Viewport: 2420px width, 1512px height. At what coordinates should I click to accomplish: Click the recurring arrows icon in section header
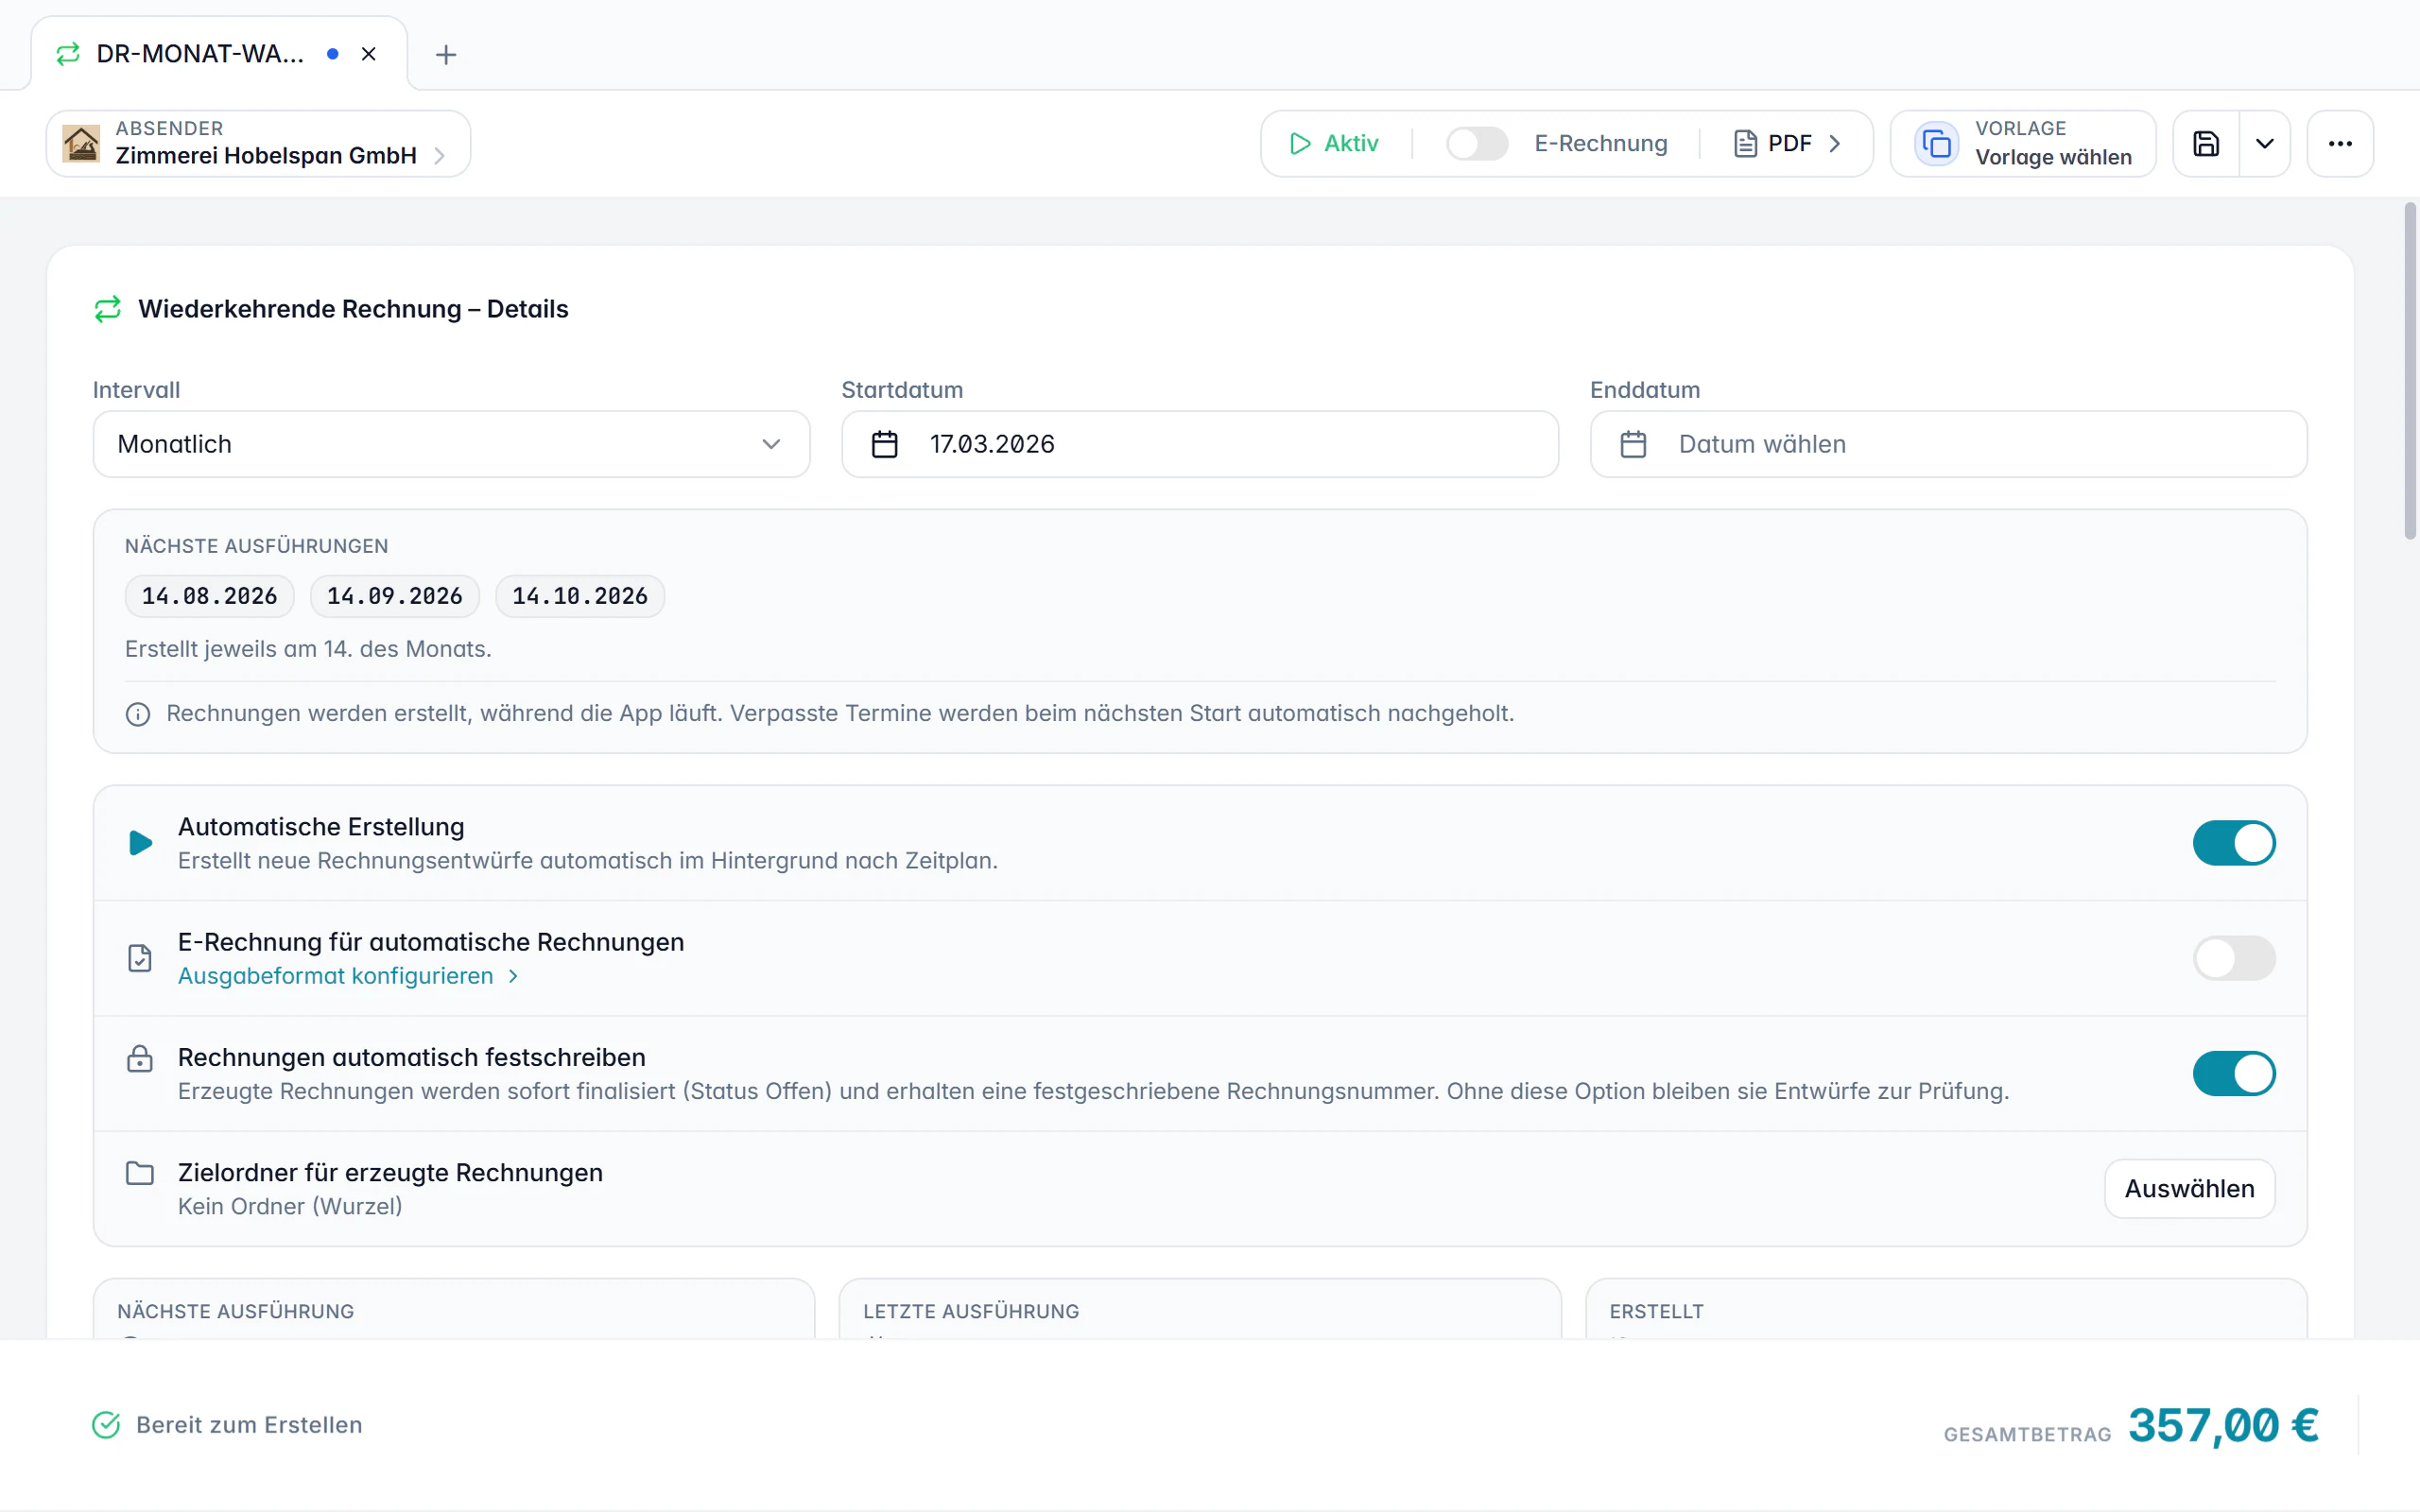(x=108, y=309)
